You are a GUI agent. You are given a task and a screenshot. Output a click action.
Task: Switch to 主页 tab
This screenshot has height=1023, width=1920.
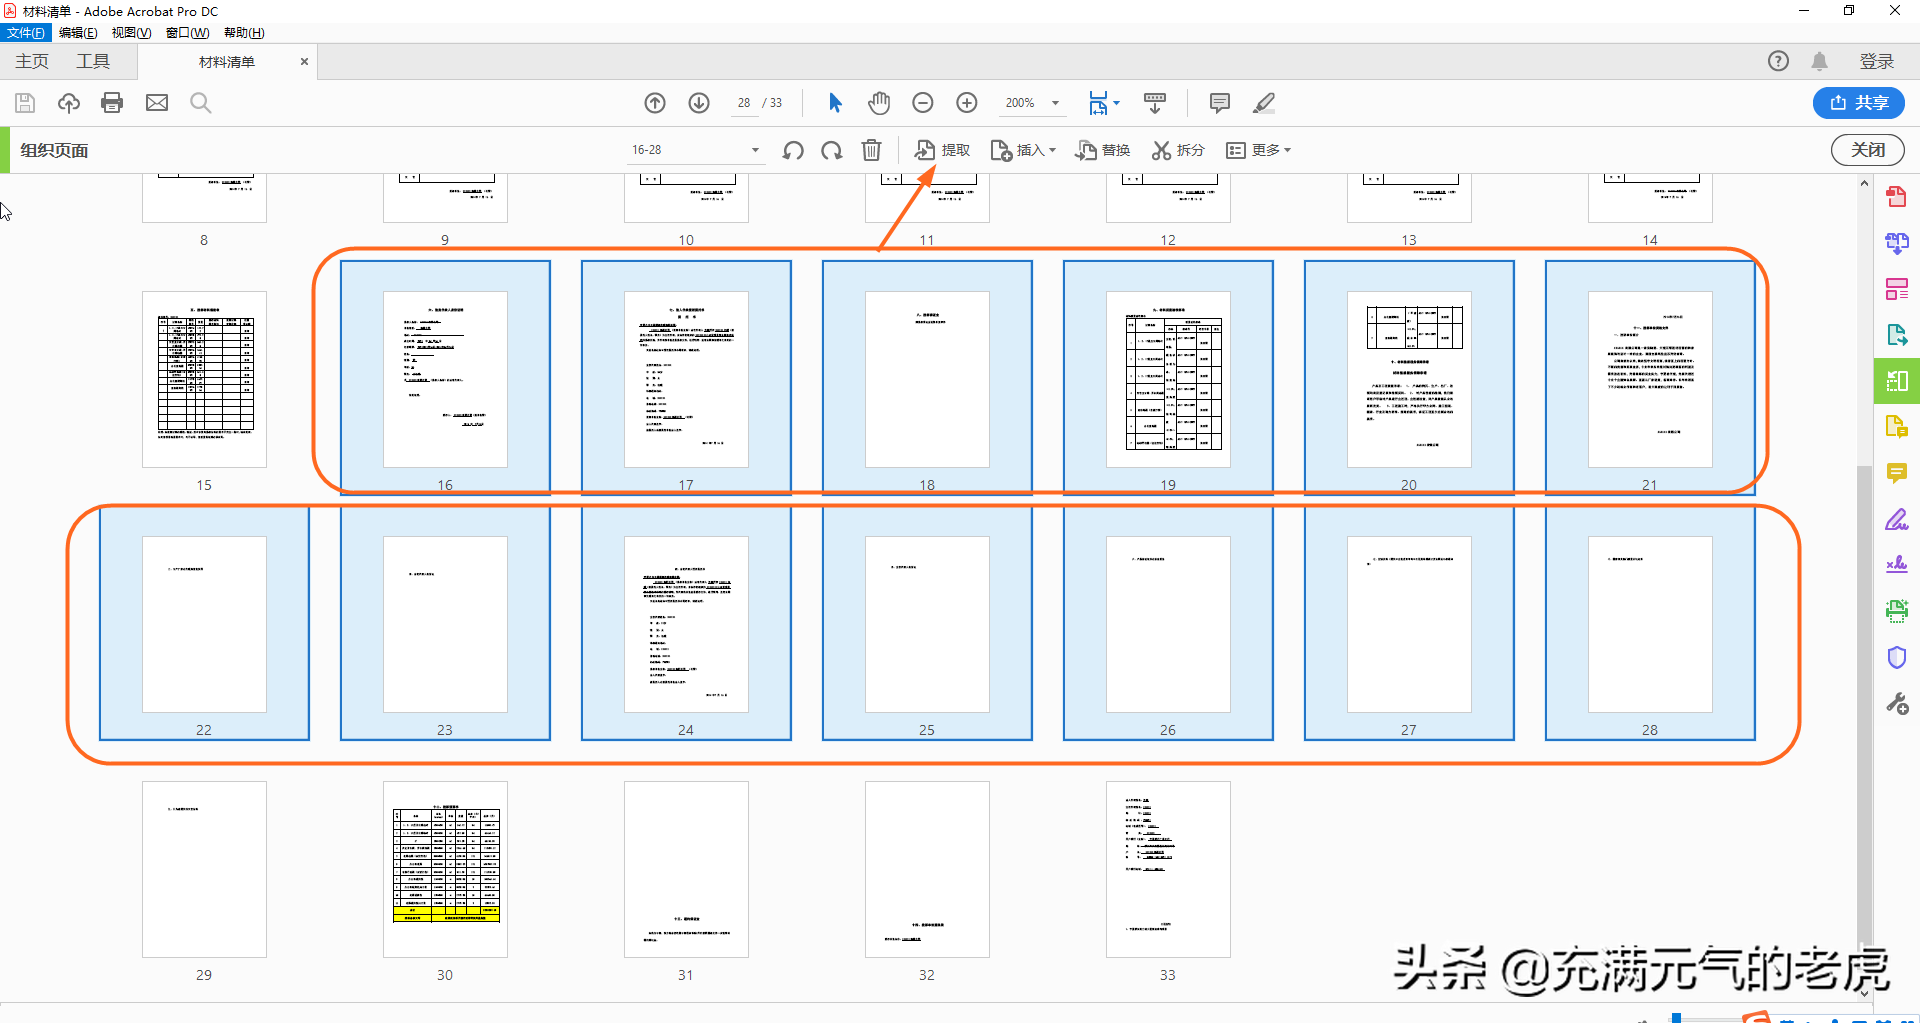32,61
